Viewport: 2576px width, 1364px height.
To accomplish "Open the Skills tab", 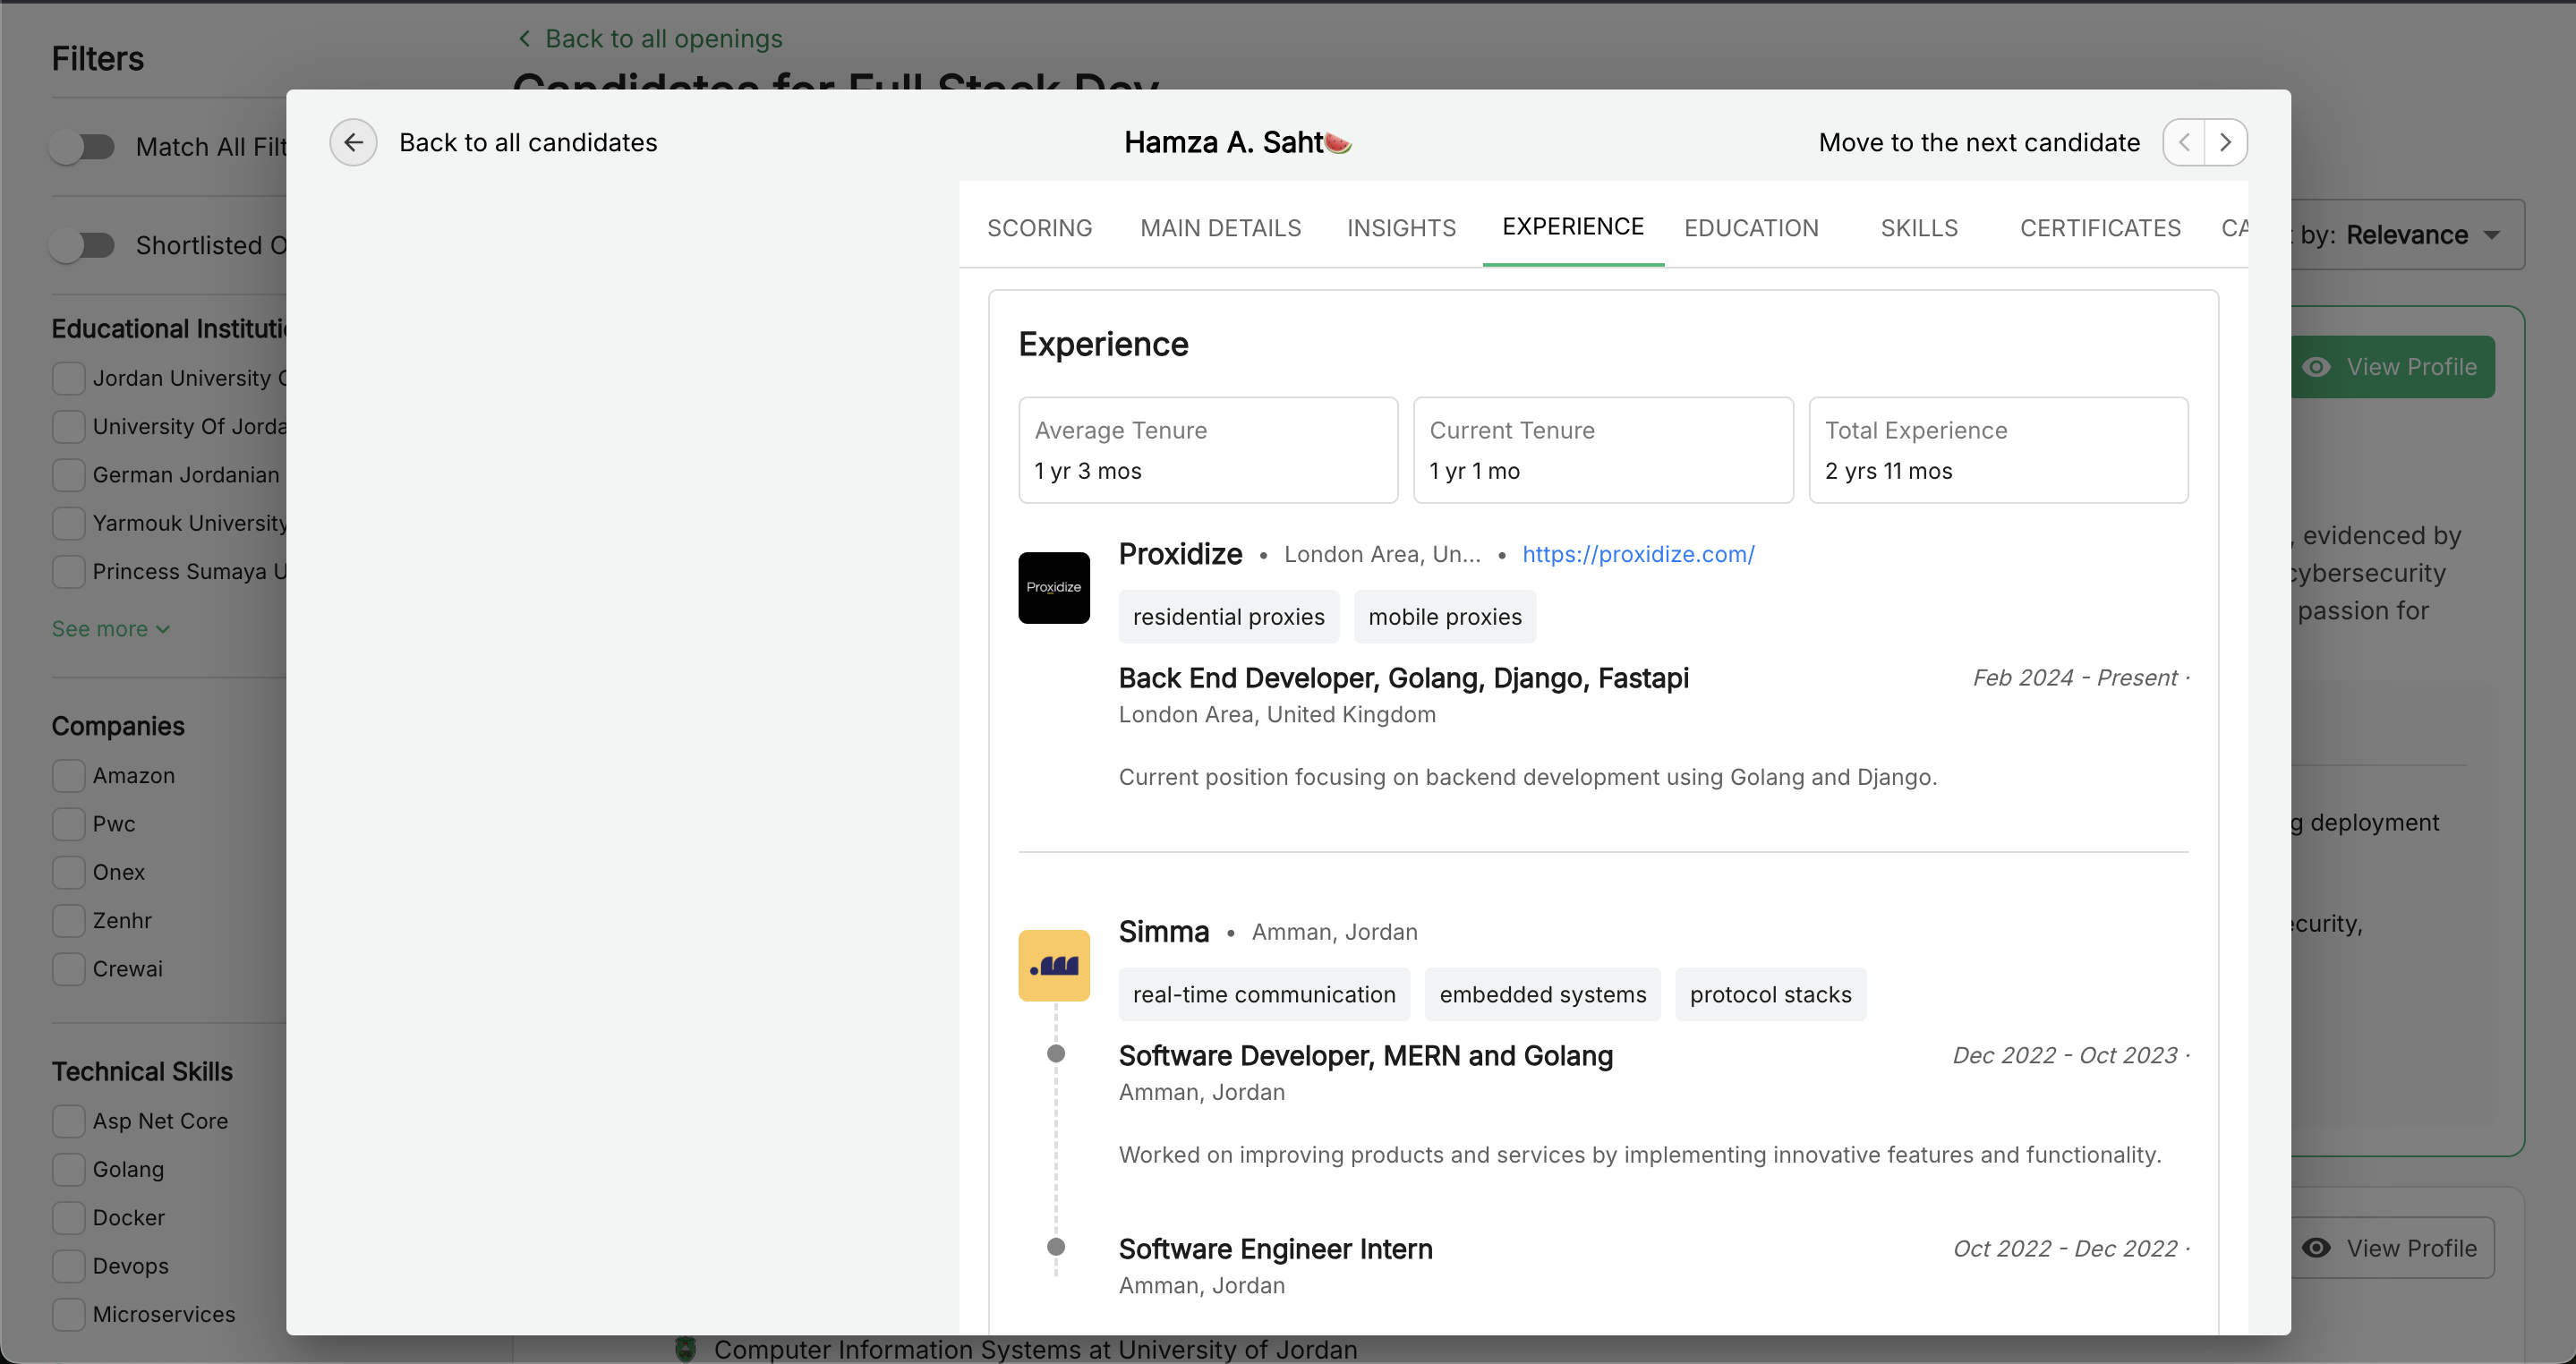I will tap(1918, 228).
